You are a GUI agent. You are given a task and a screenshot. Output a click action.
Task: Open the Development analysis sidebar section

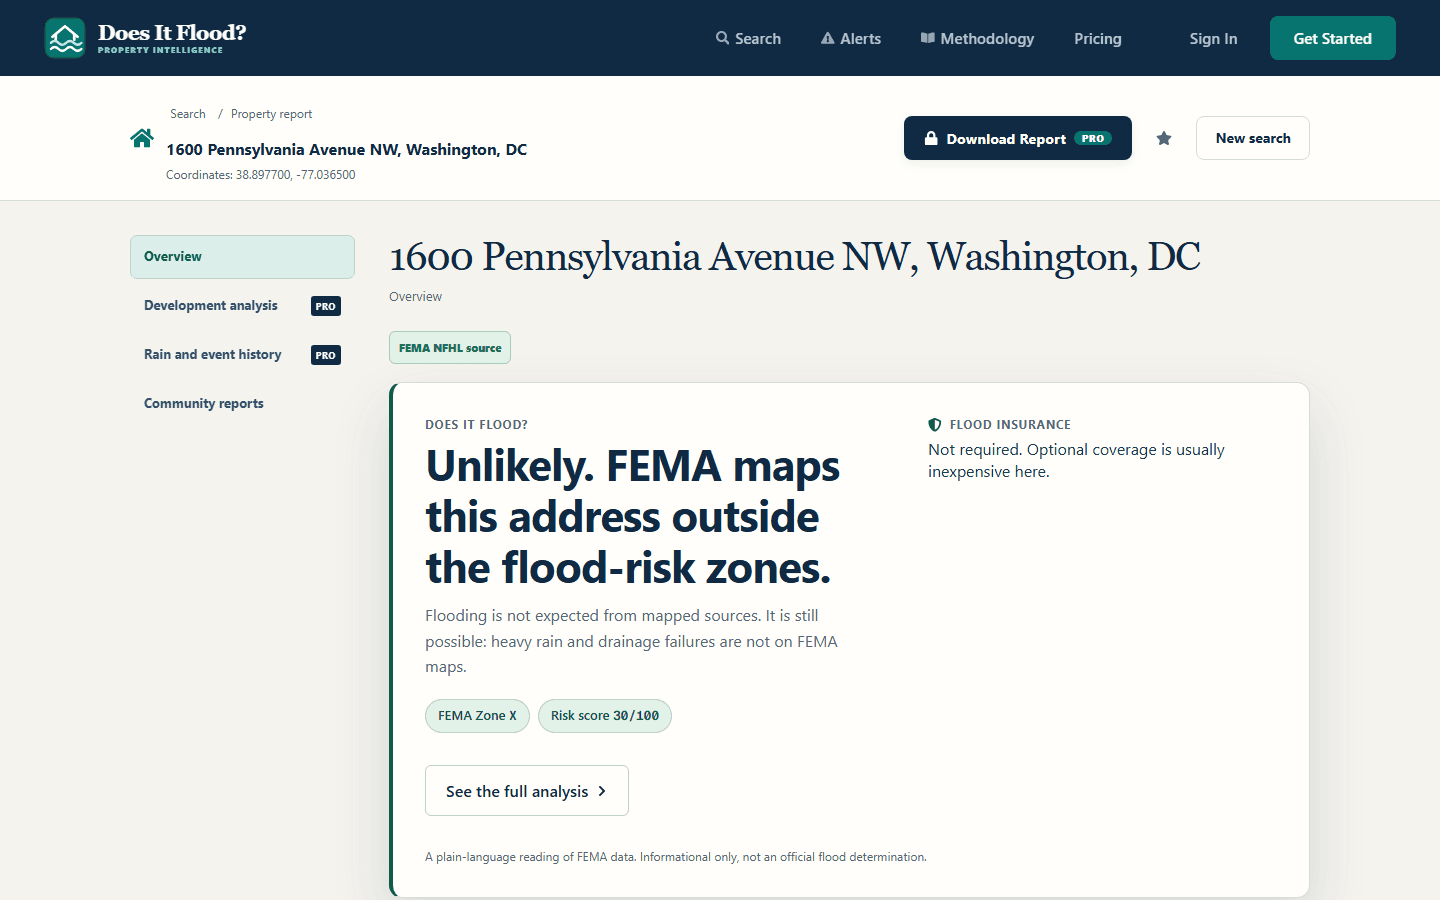[242, 306]
